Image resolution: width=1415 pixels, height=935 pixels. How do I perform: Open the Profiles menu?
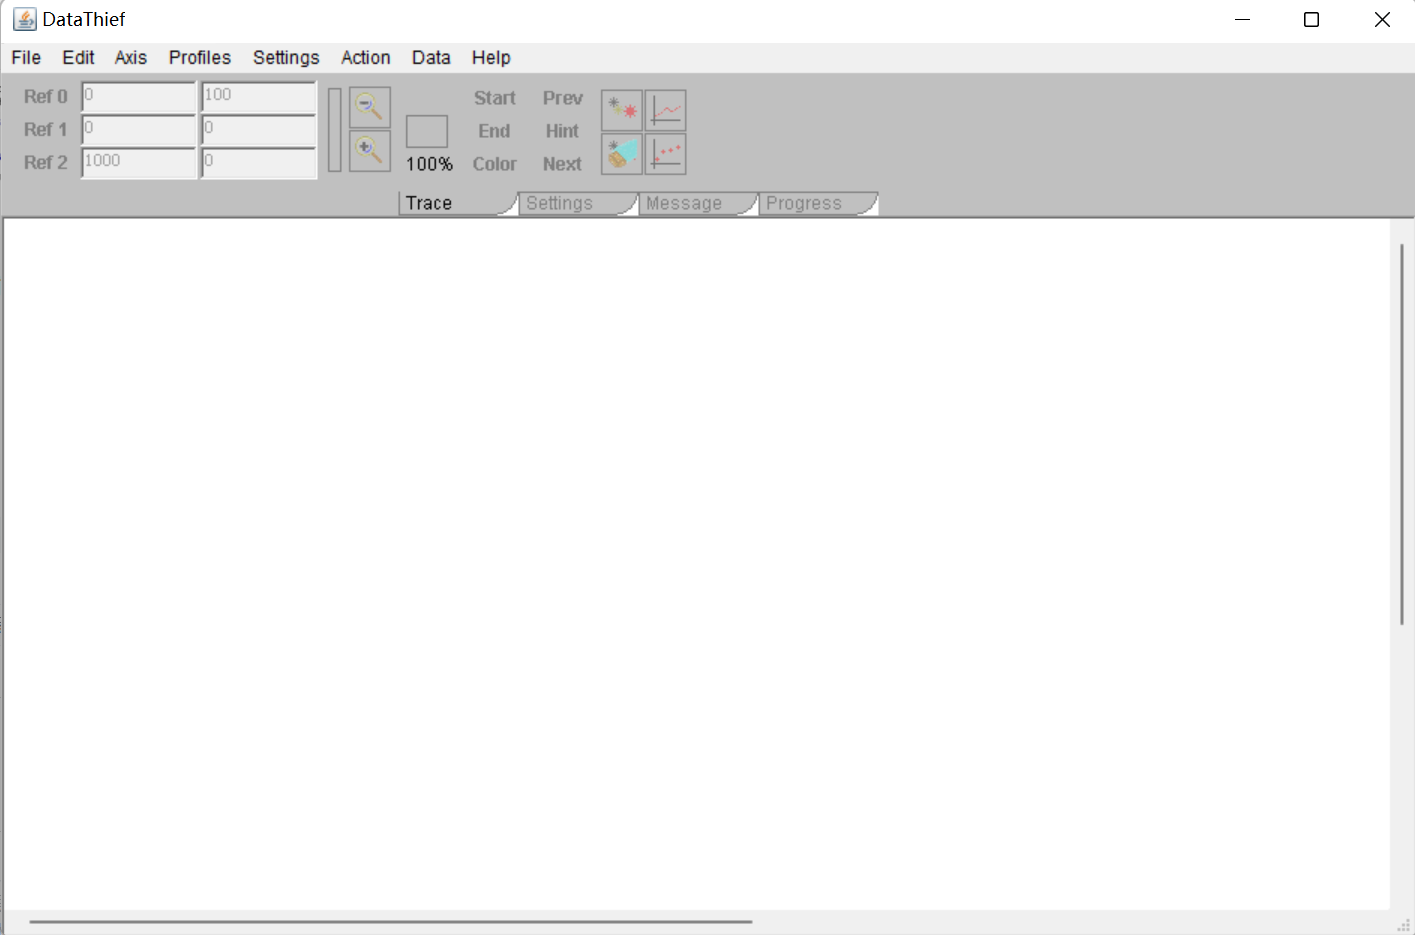[x=200, y=57]
